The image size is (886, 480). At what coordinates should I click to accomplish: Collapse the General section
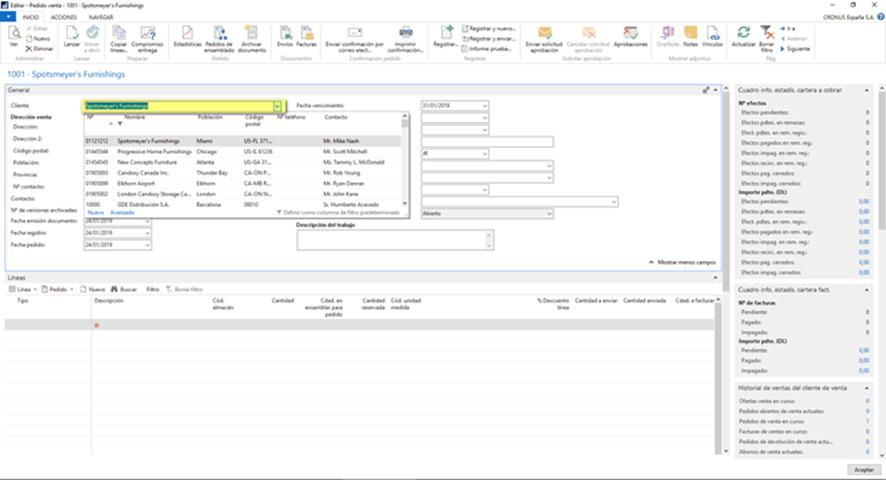(716, 90)
